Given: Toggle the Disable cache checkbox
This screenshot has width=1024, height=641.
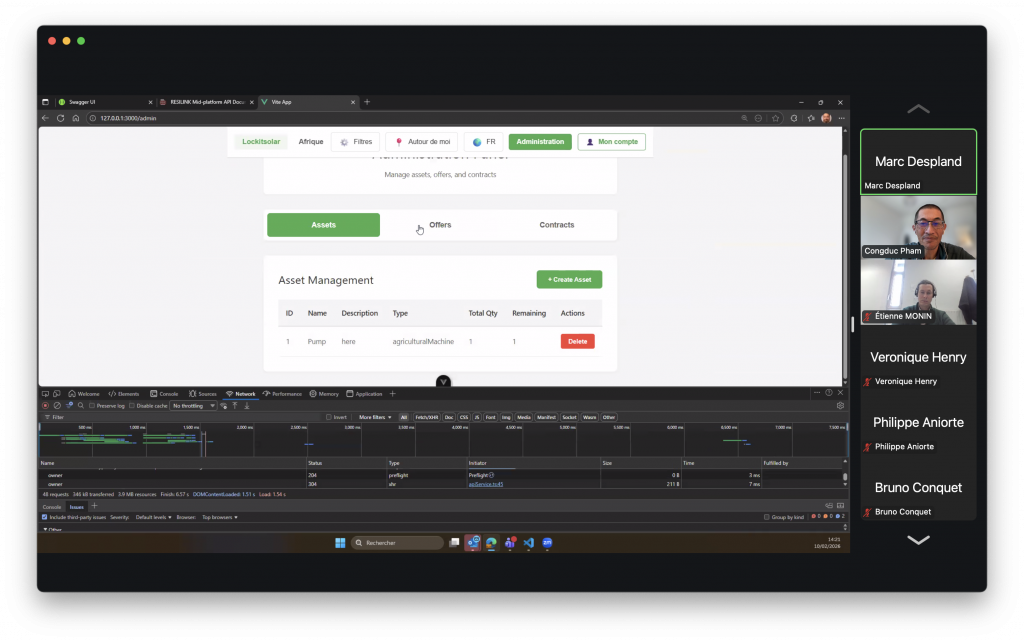Looking at the screenshot, I should pos(133,406).
